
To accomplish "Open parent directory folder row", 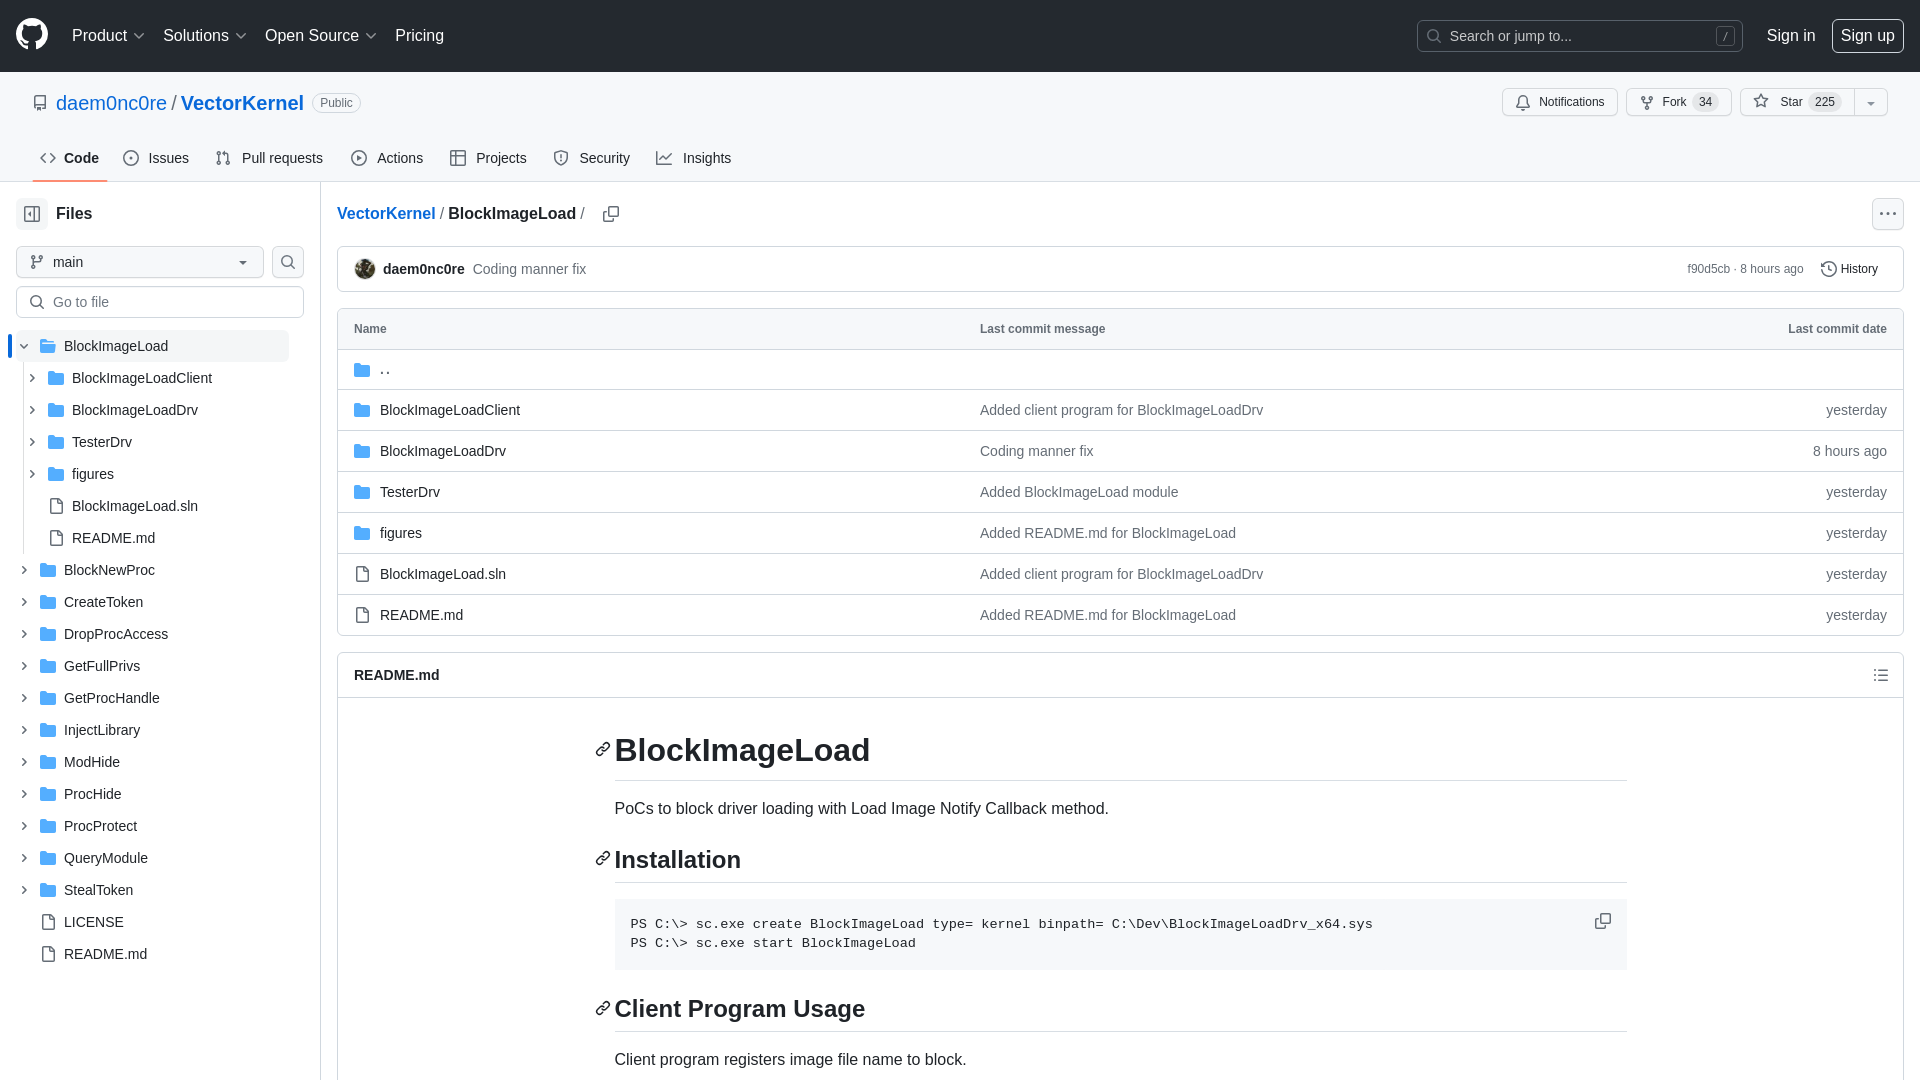I will point(1120,370).
